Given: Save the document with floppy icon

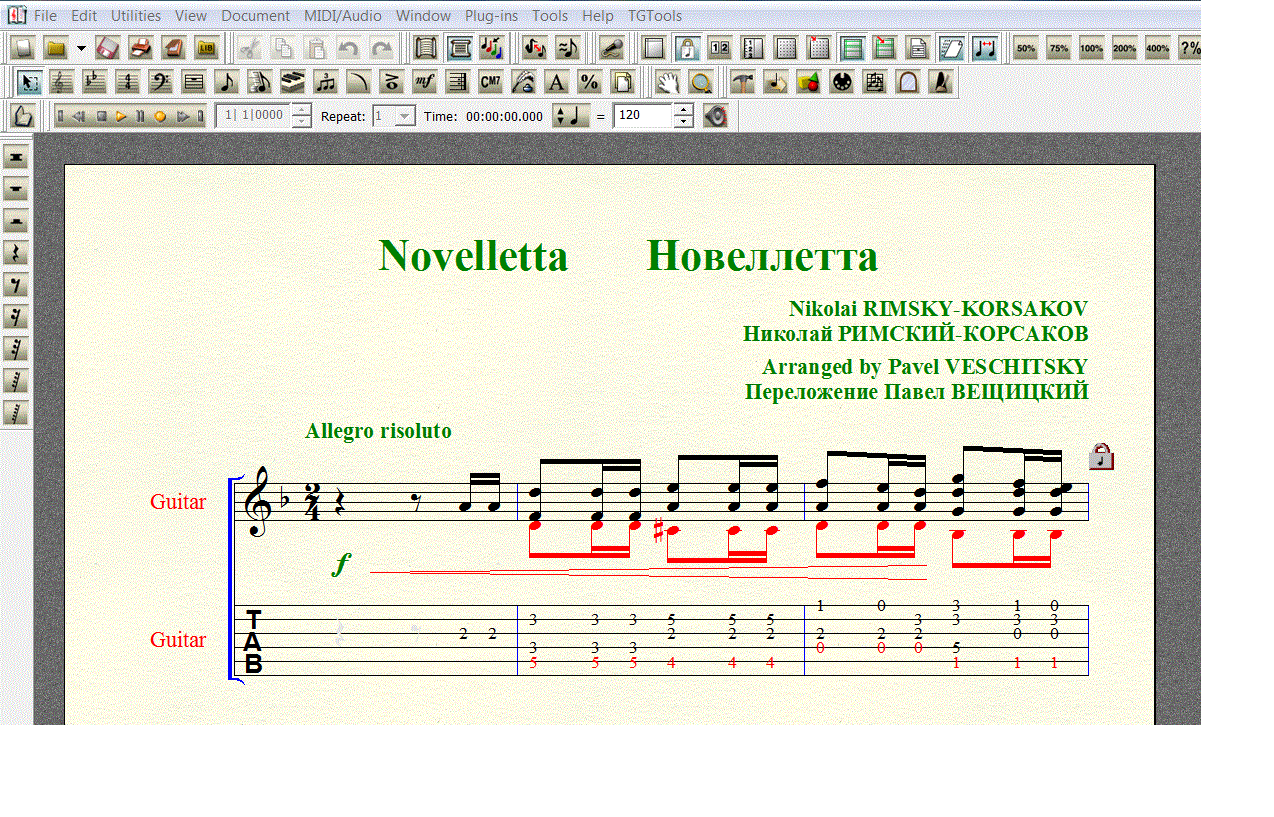Looking at the screenshot, I should coord(106,48).
